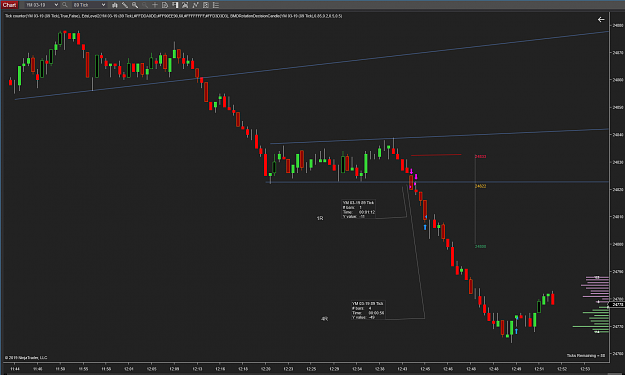This screenshot has height=375, width=625.
Task: Open the data box icon in toolbar
Action: [x=165, y=5]
